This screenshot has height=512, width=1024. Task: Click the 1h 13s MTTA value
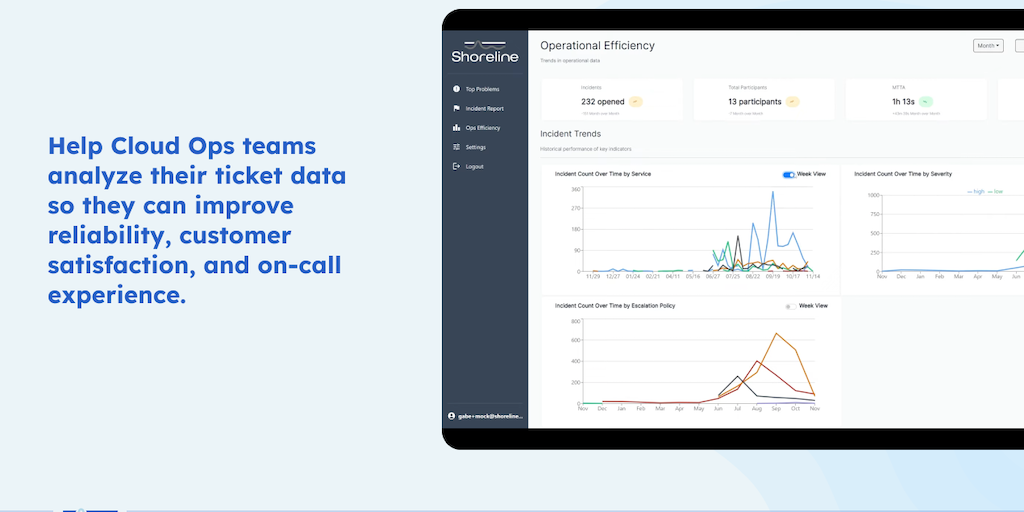tap(903, 102)
